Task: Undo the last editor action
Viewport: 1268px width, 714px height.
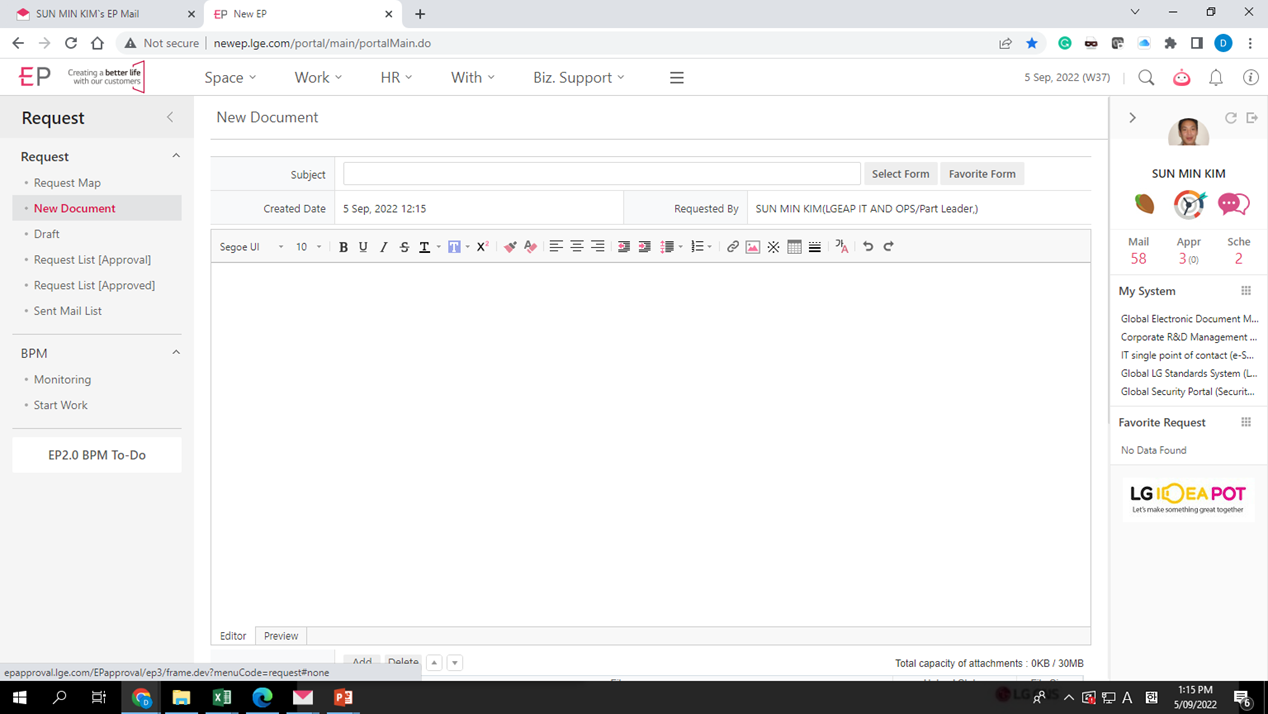Action: point(868,247)
